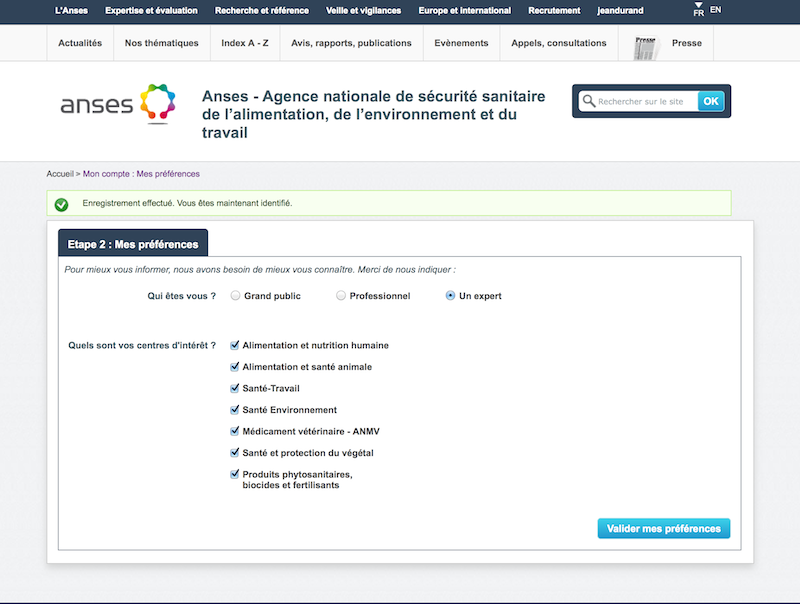Open the Index A - Z menu
The image size is (800, 604).
pyautogui.click(x=245, y=44)
